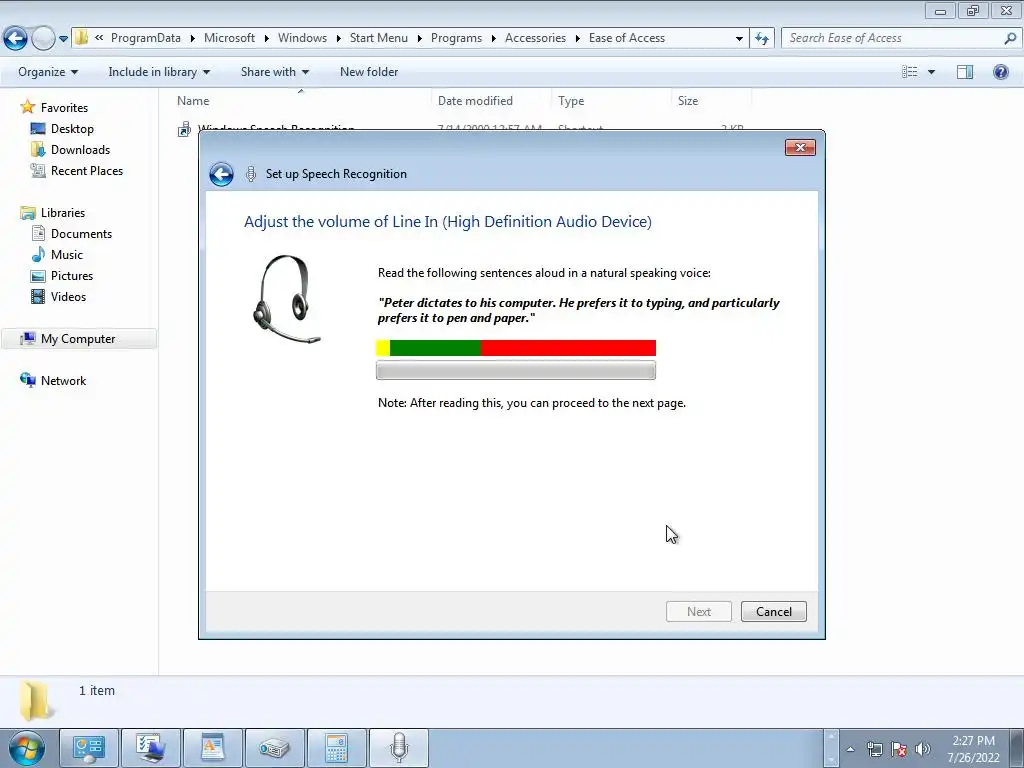Click the ProgramData breadcrumb segment

coord(146,38)
